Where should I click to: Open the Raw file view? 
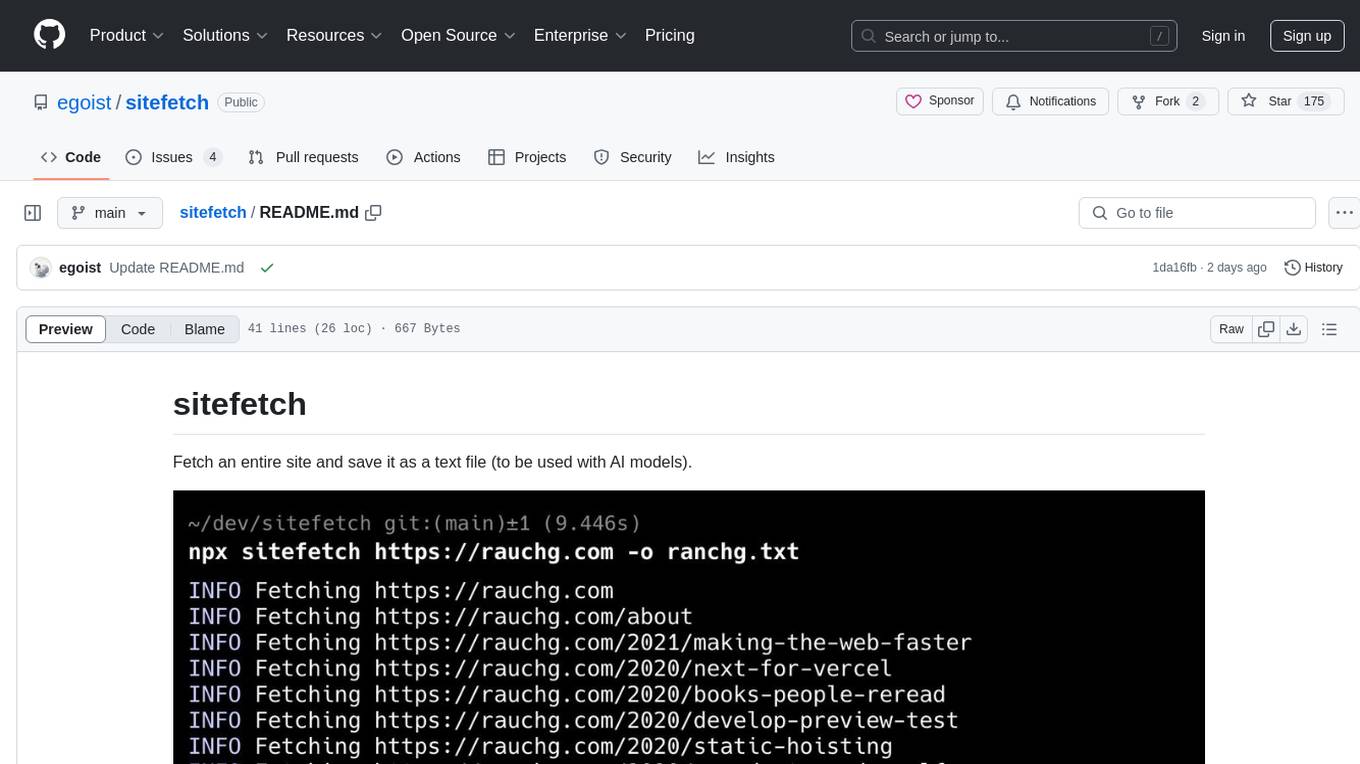(1231, 329)
